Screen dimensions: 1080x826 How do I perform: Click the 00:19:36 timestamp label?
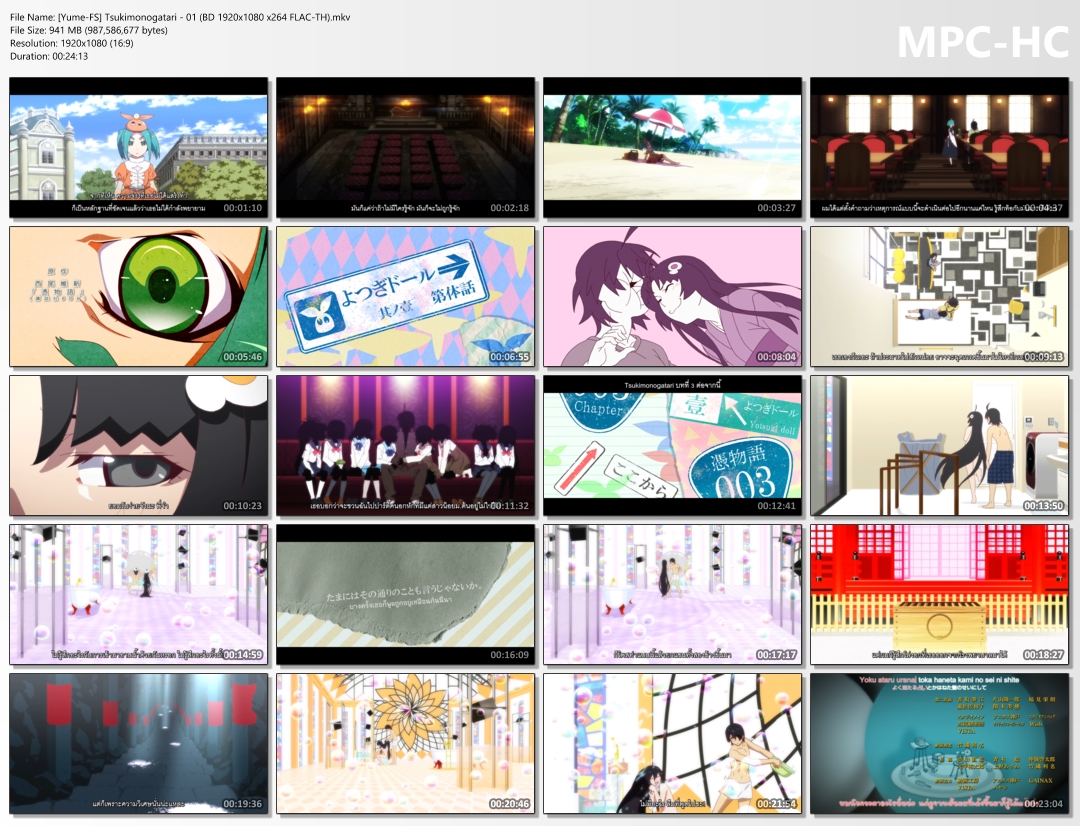click(x=242, y=804)
